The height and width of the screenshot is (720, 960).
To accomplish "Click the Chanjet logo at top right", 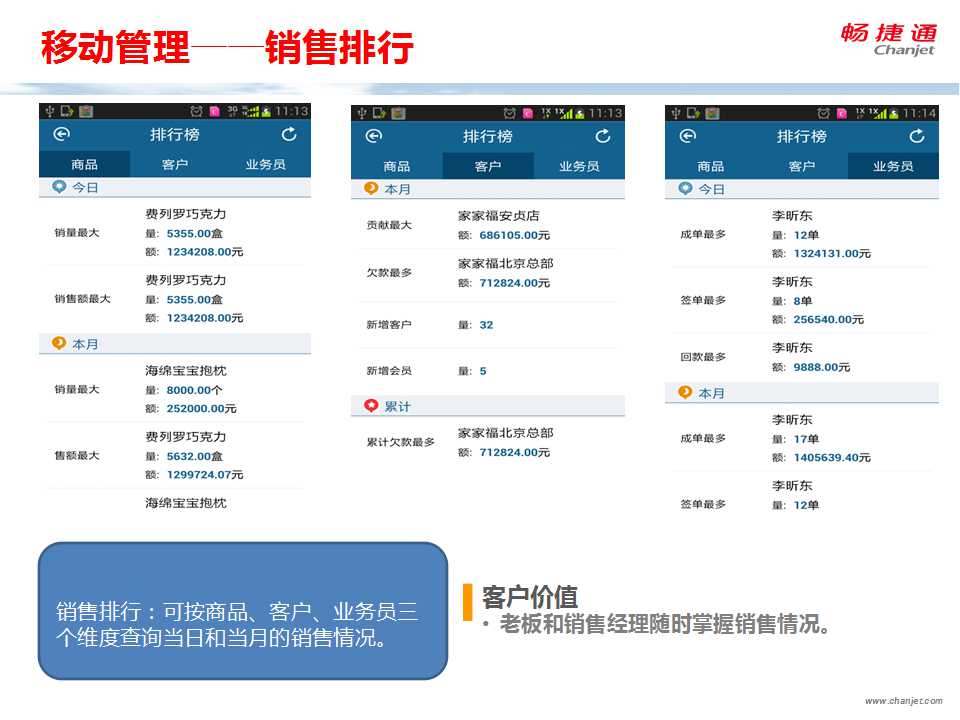I will click(x=888, y=39).
